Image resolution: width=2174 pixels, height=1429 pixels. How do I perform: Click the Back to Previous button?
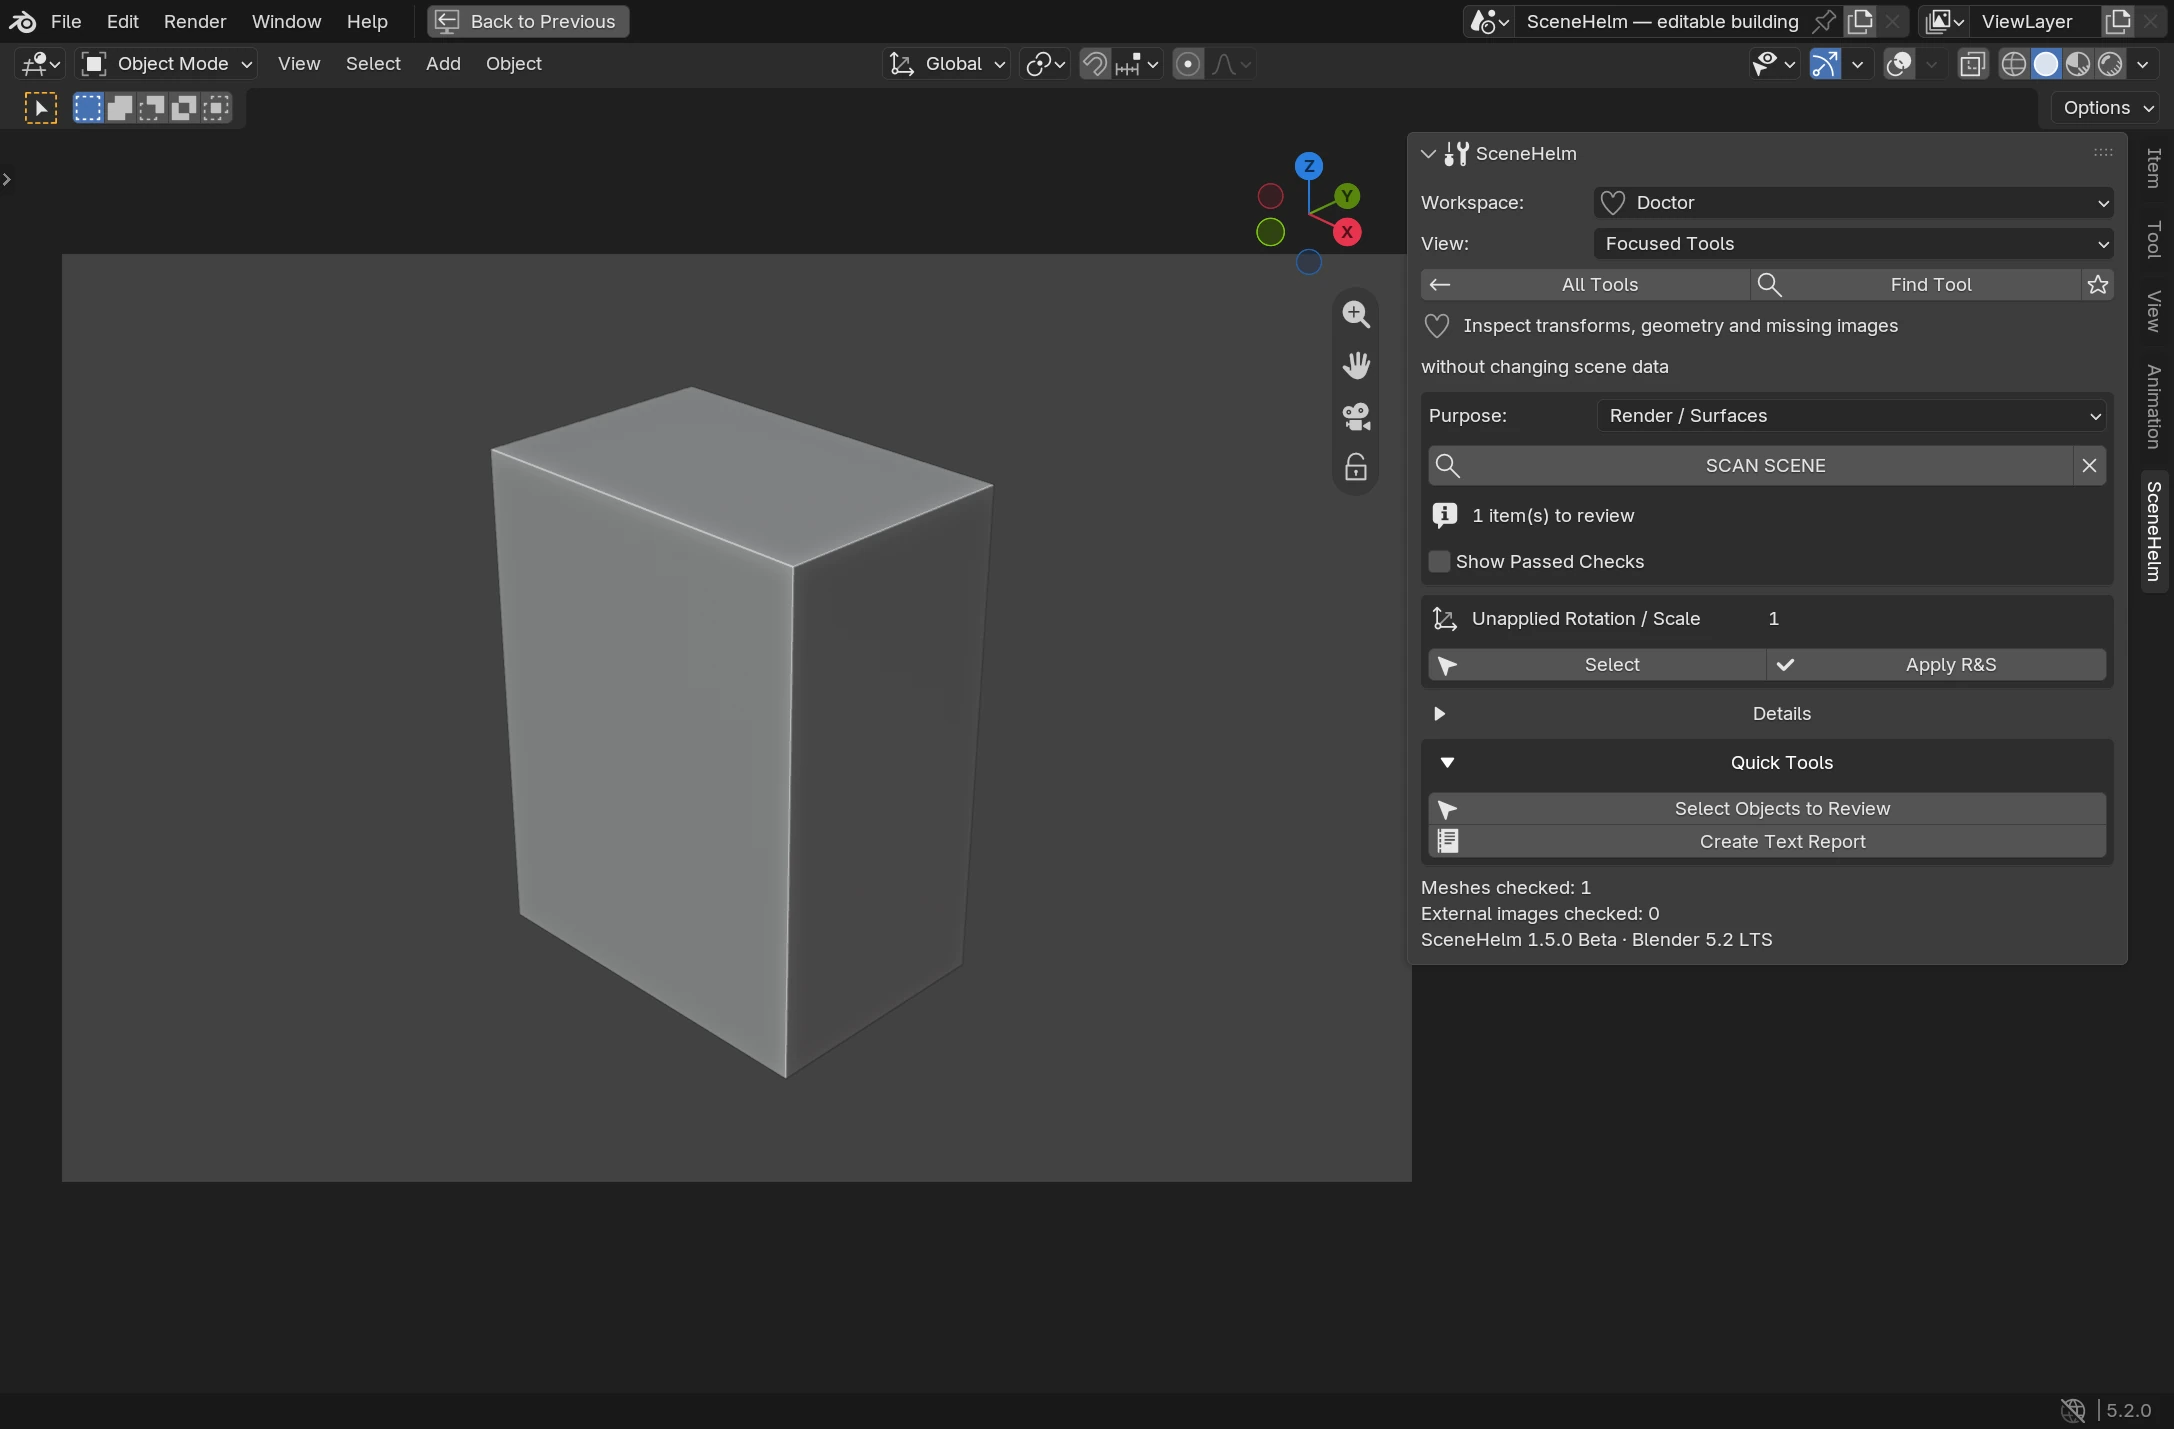pyautogui.click(x=528, y=21)
